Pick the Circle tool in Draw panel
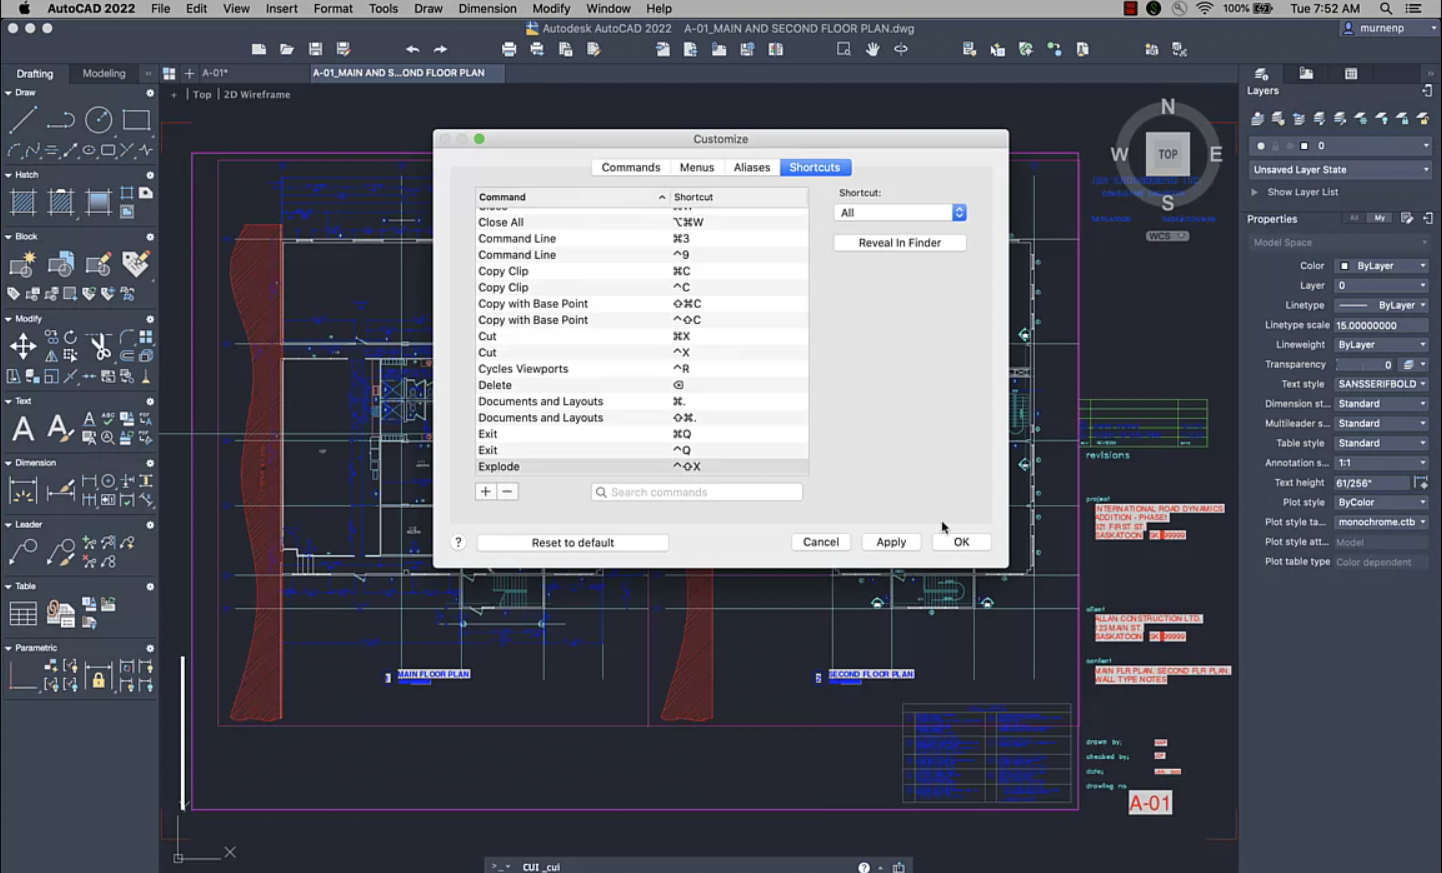The width and height of the screenshot is (1442, 873). 98,120
